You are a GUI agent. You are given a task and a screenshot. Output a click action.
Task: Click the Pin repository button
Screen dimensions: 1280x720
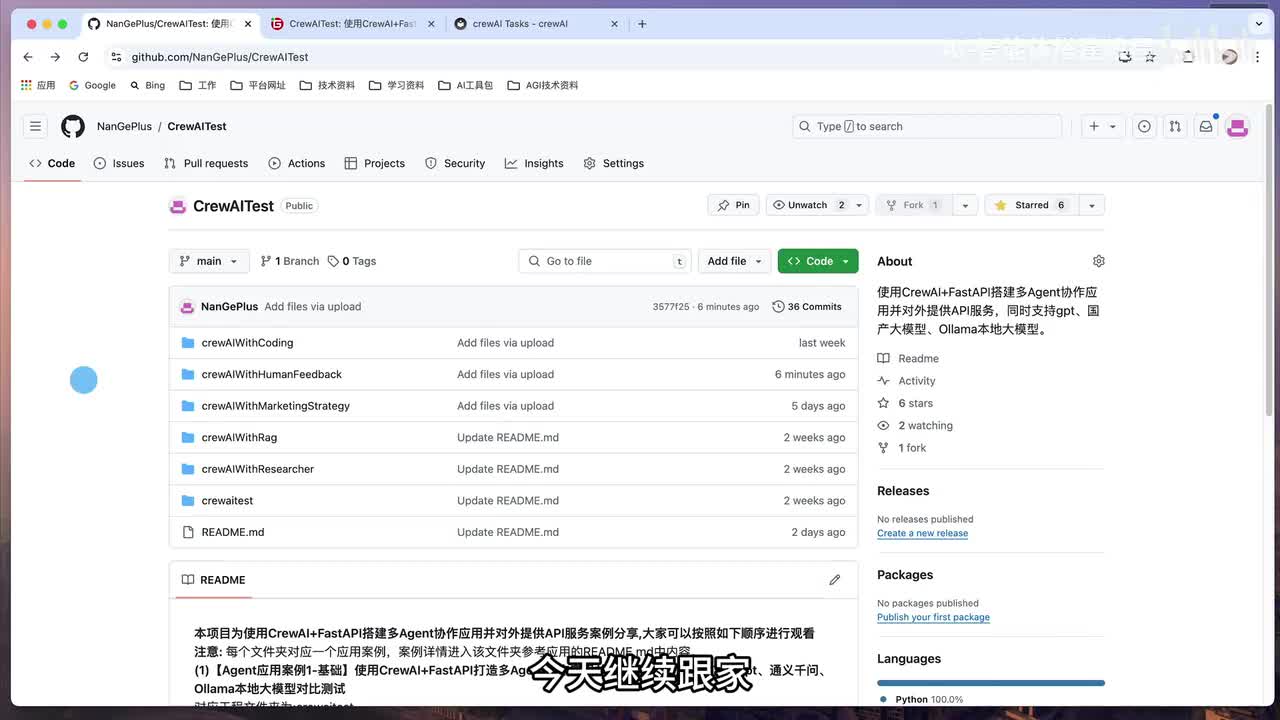[x=733, y=205]
